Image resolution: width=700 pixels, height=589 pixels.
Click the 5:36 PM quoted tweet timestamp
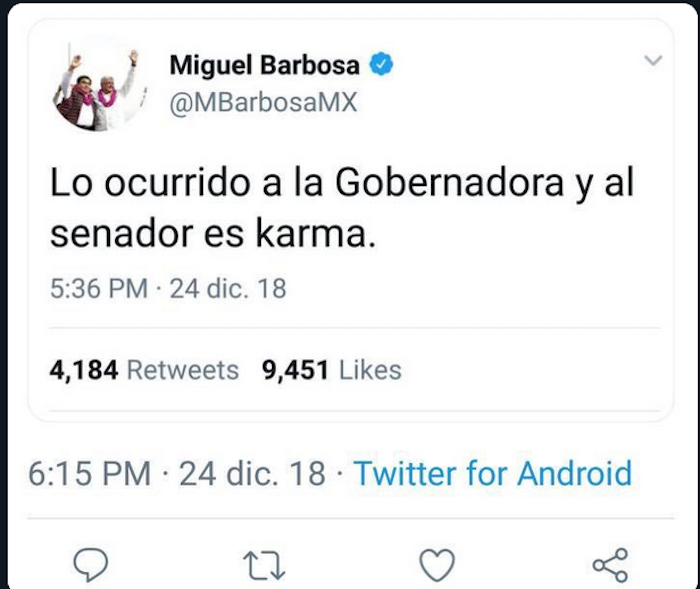click(x=99, y=288)
